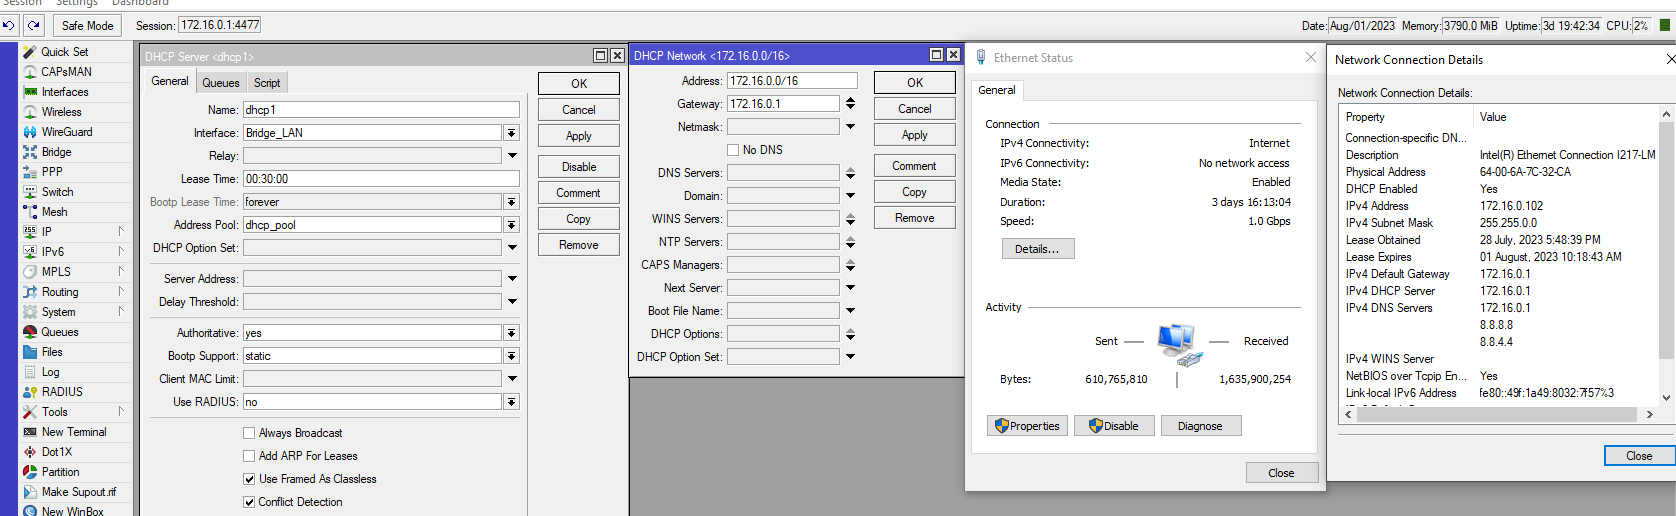Viewport: 1676px width, 516px height.
Task: Uncheck Use Framed As Classless
Action: point(249,479)
